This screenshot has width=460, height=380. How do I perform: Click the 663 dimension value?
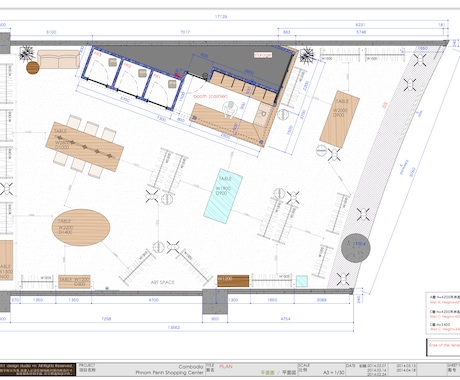tap(286, 32)
